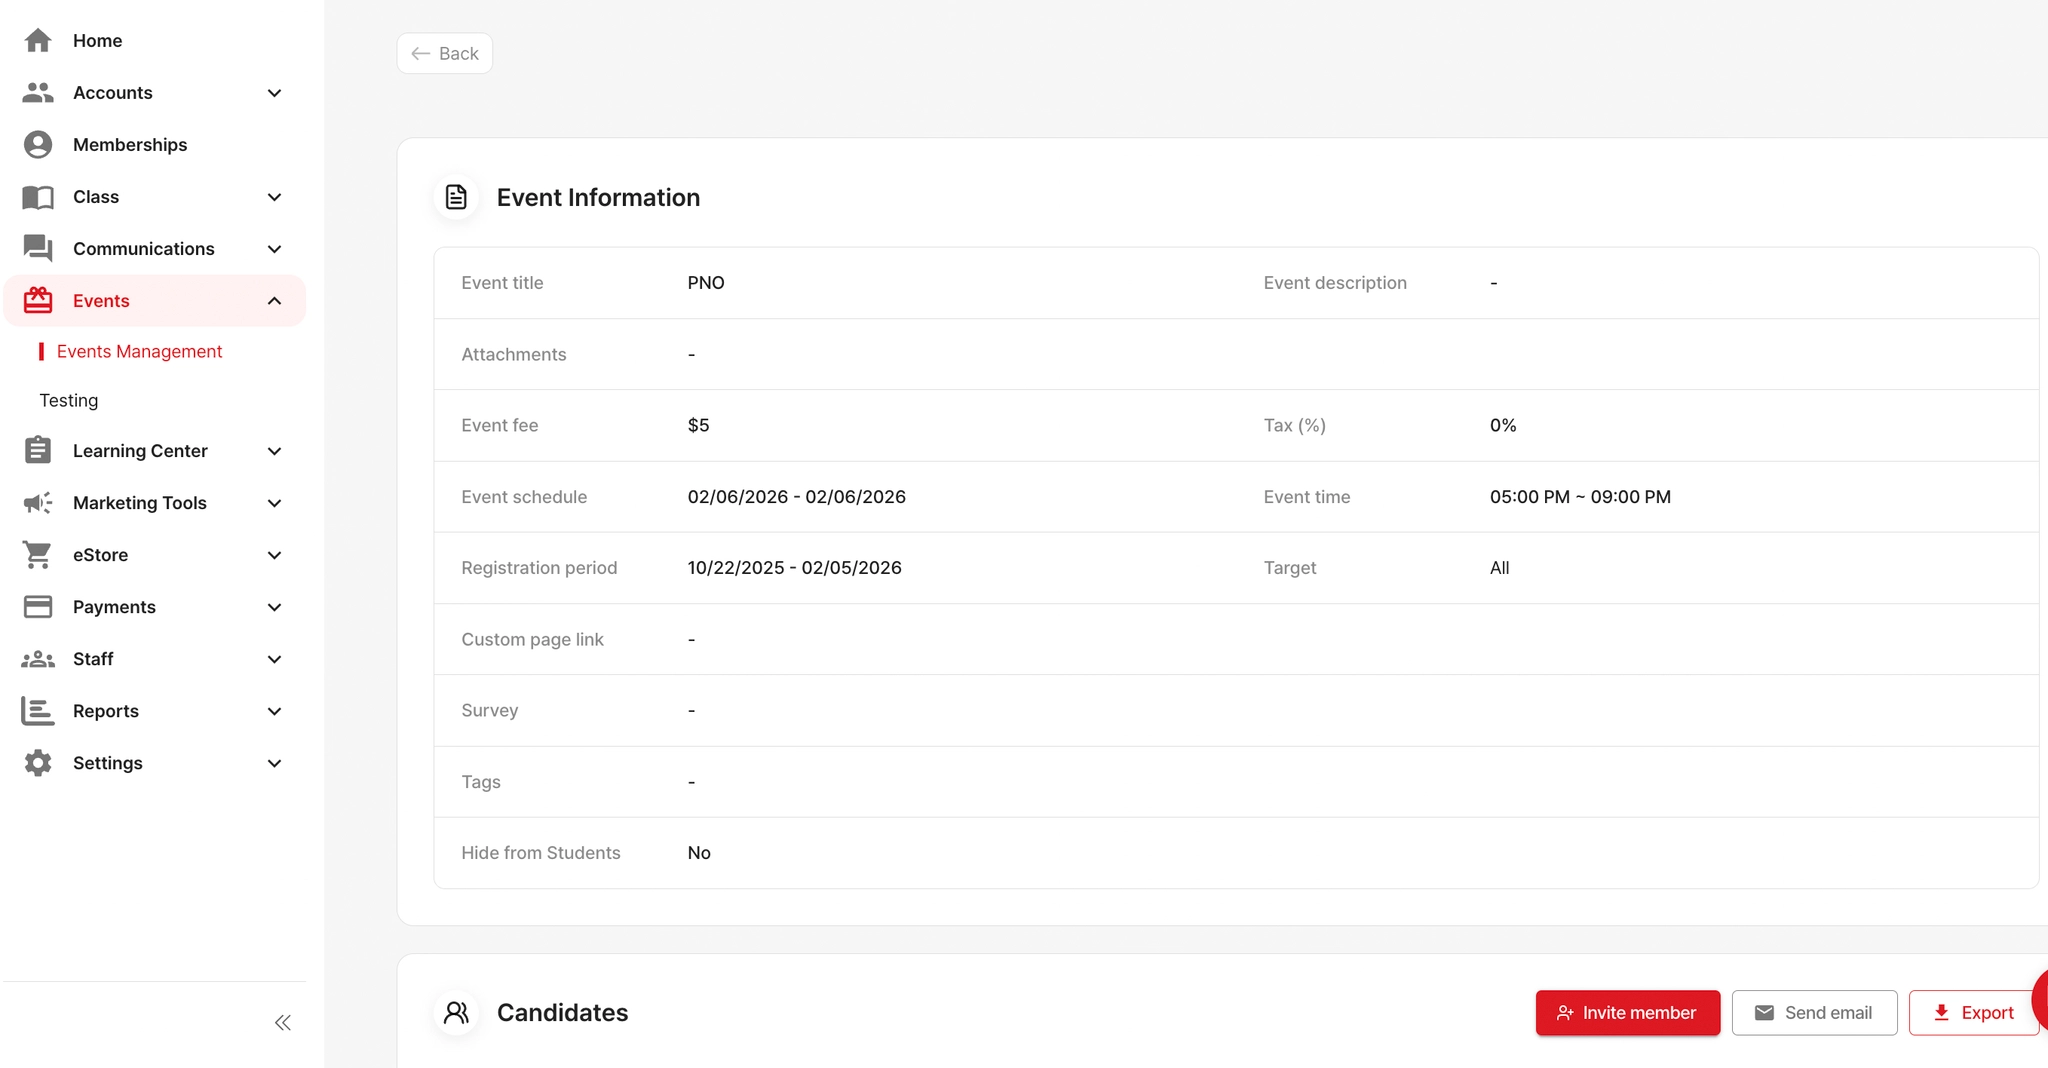Click the Reports chart icon
Viewport: 2048px width, 1068px height.
coord(38,711)
